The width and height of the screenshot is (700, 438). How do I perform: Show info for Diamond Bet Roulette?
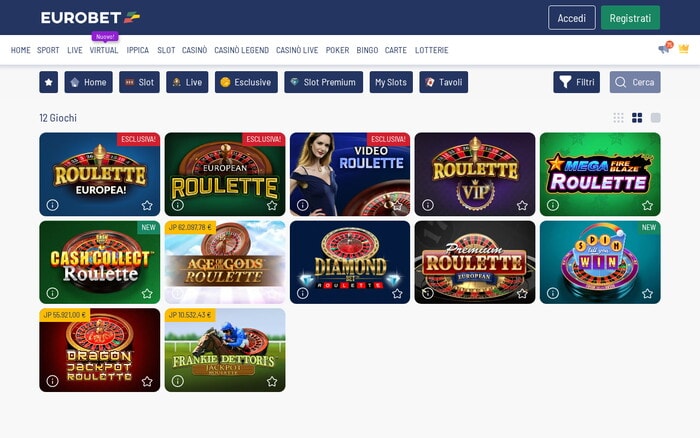click(x=303, y=293)
